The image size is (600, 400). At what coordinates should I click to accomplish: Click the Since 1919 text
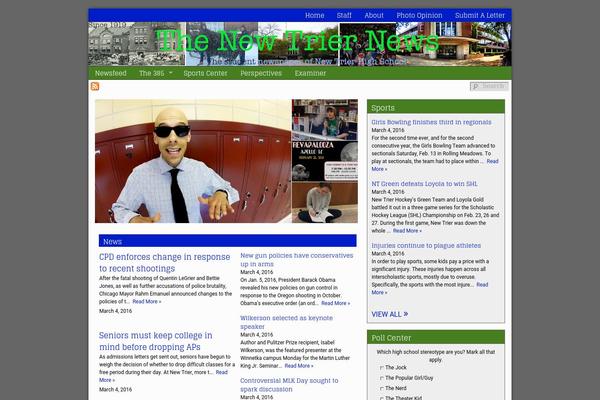point(108,25)
